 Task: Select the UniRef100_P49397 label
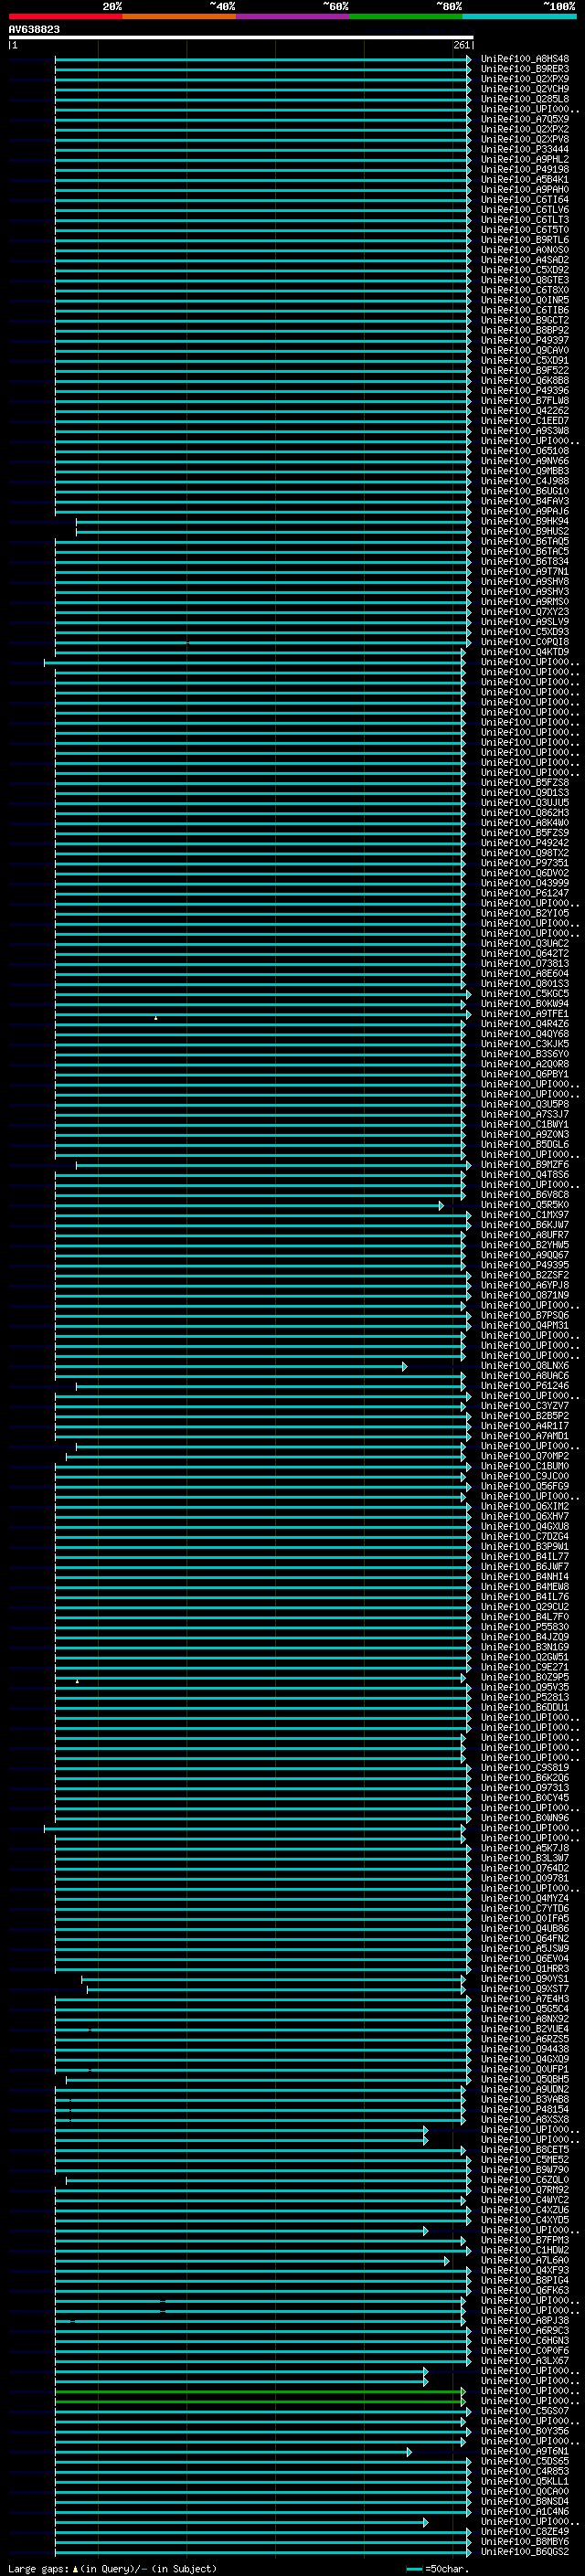coord(525,340)
